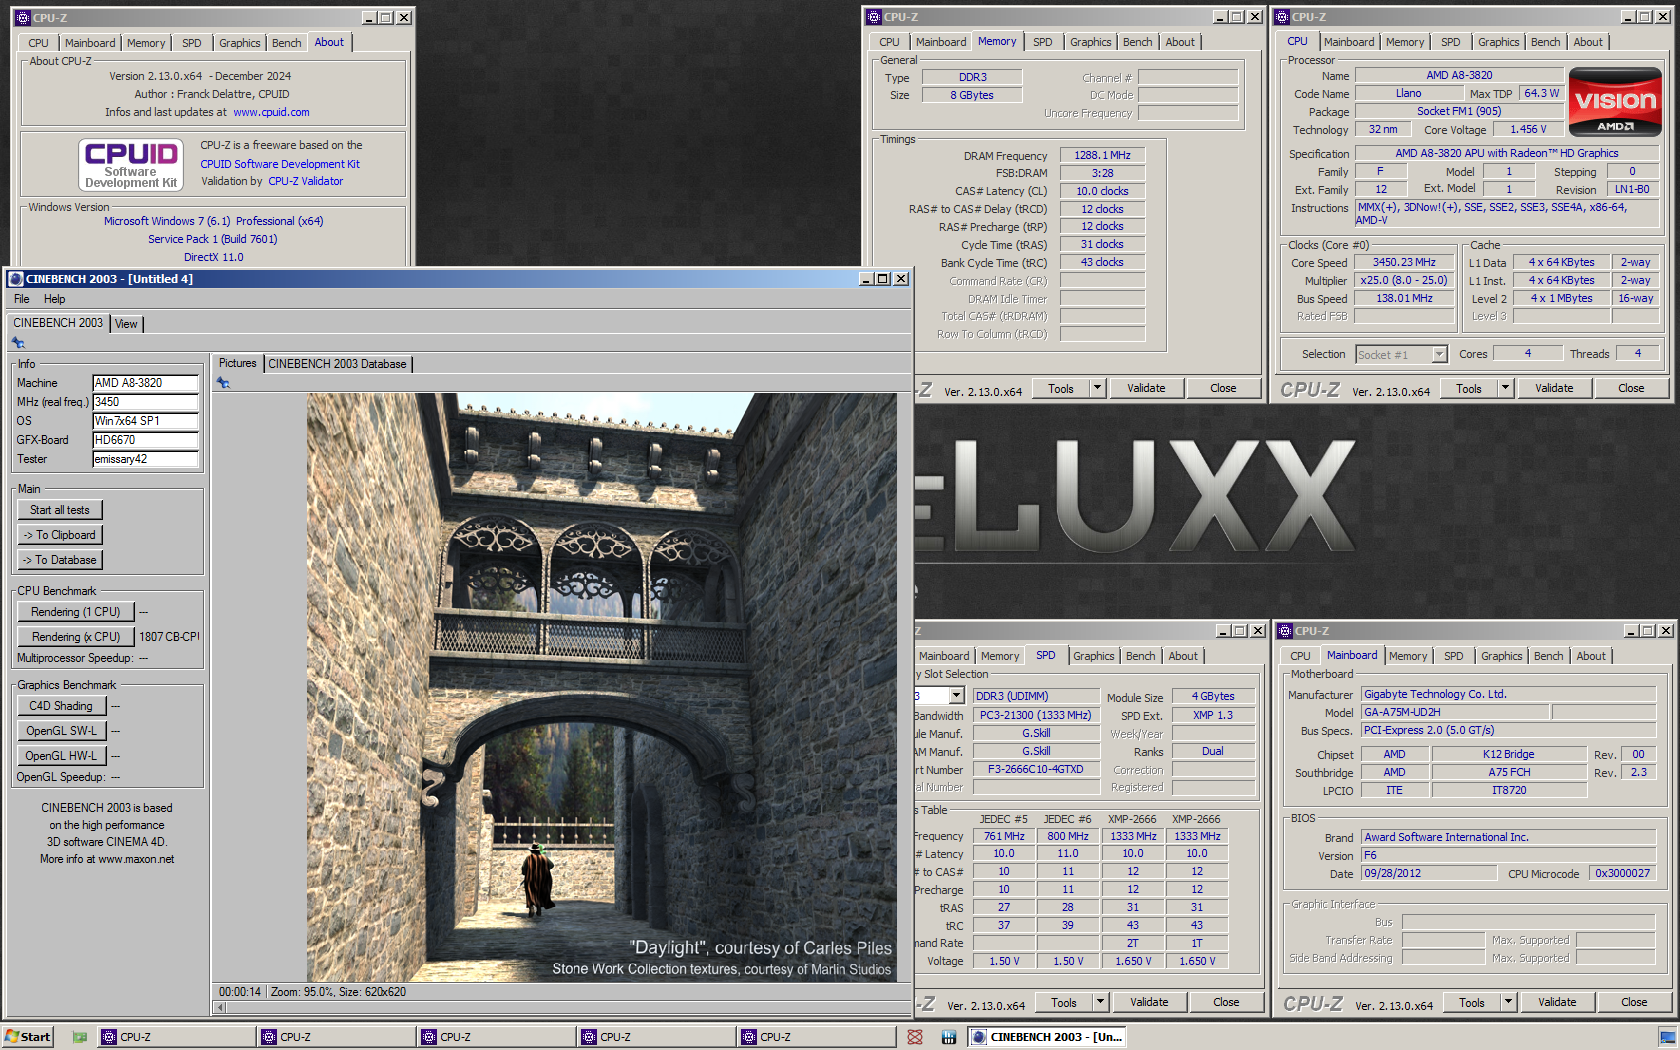Viewport: 1680px width, 1050px height.
Task: Expand the memory slot selection dropdown in the SPD window
Action: [956, 695]
